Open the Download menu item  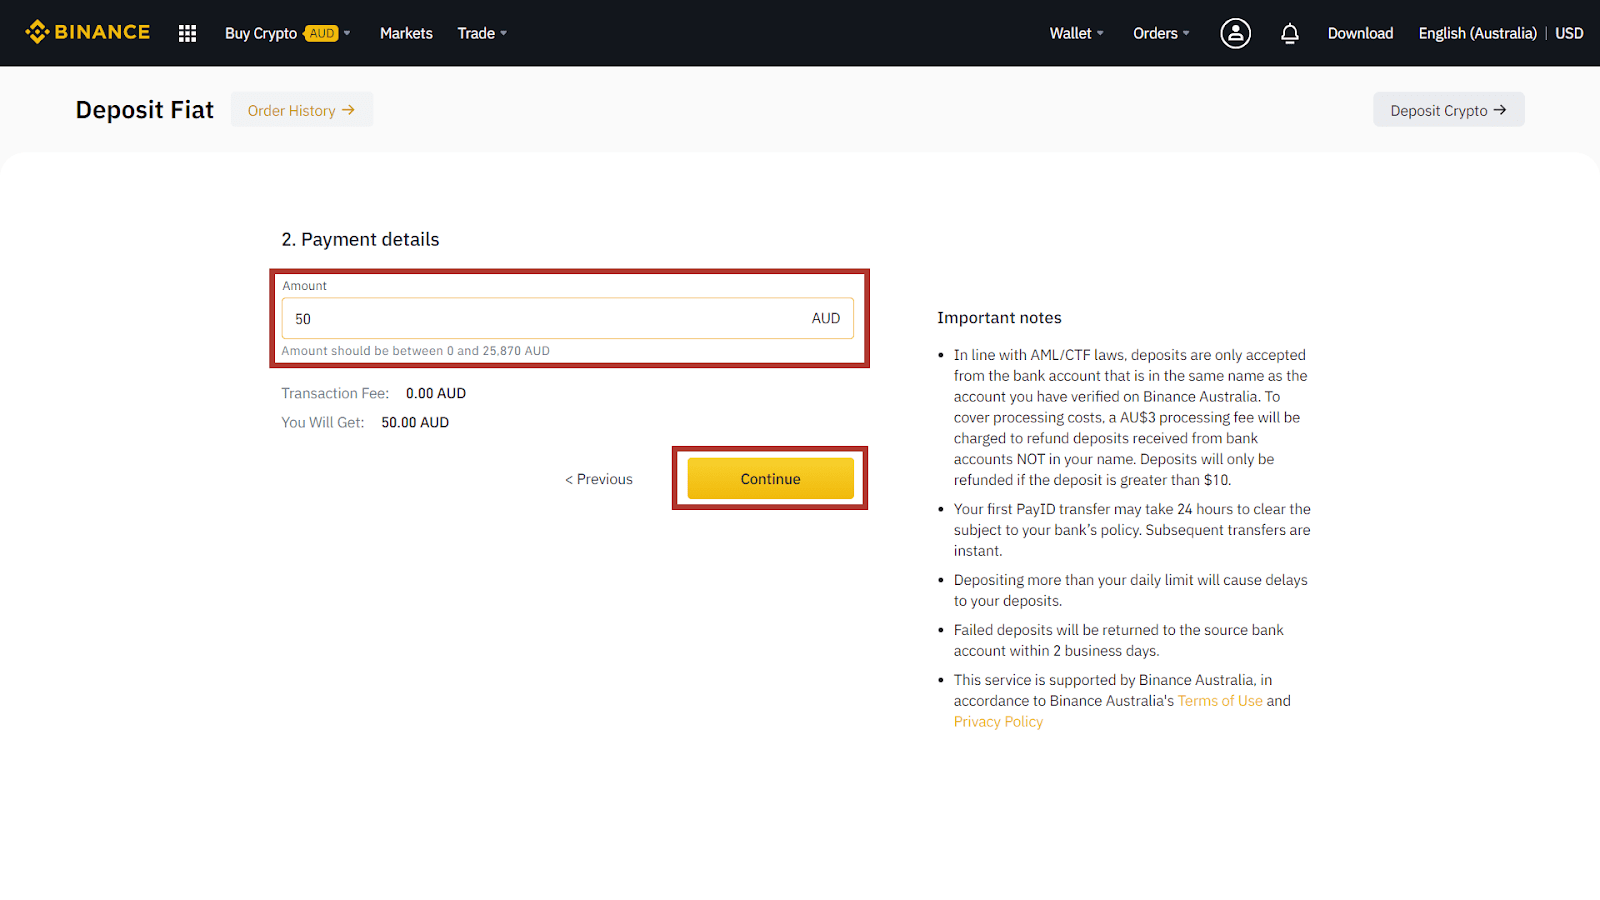1360,33
